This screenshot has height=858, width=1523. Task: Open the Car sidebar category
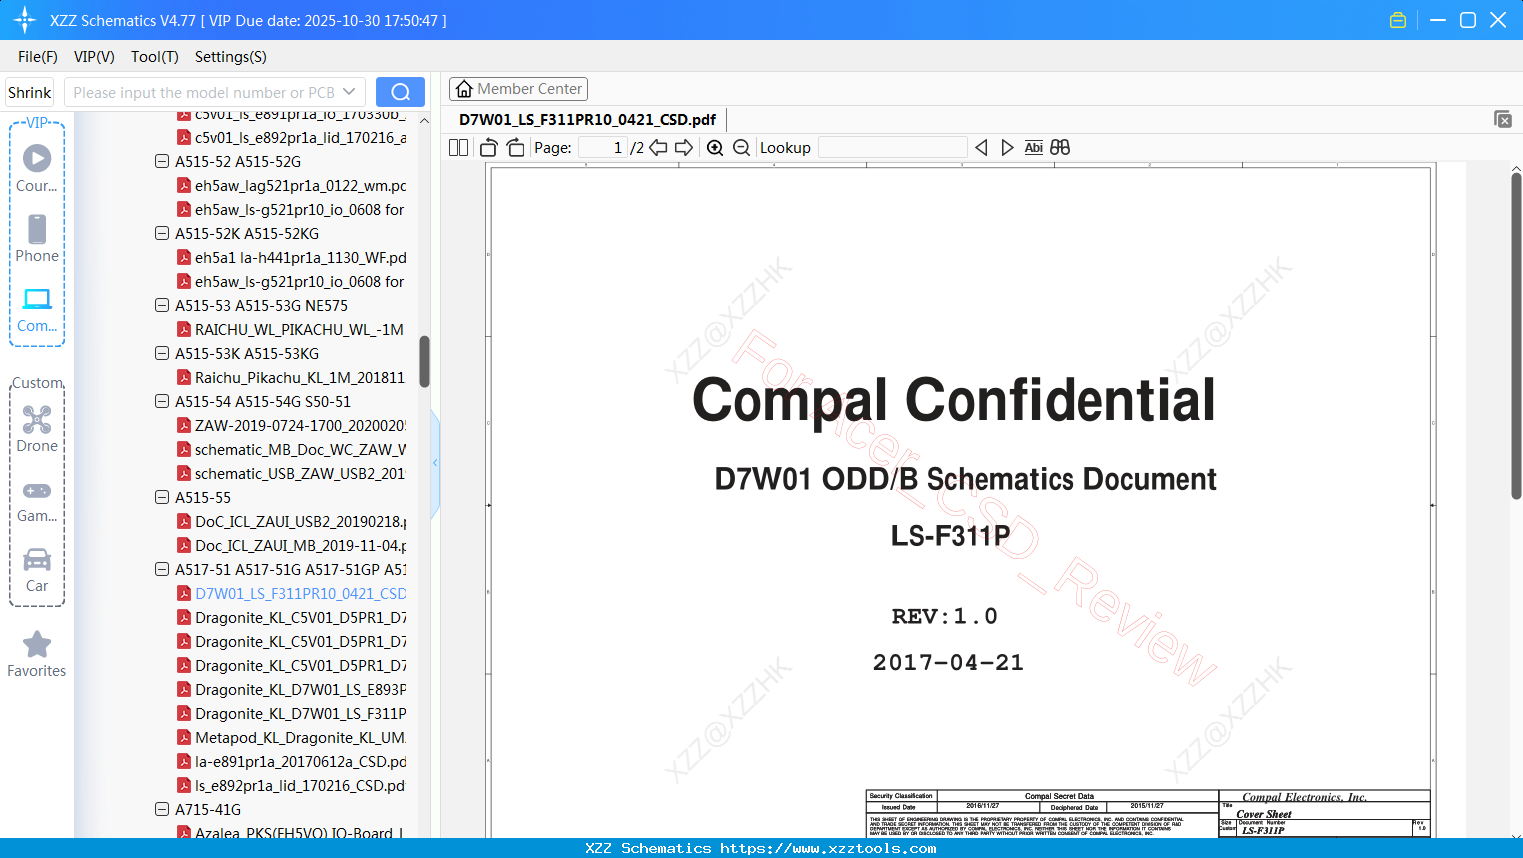click(37, 570)
